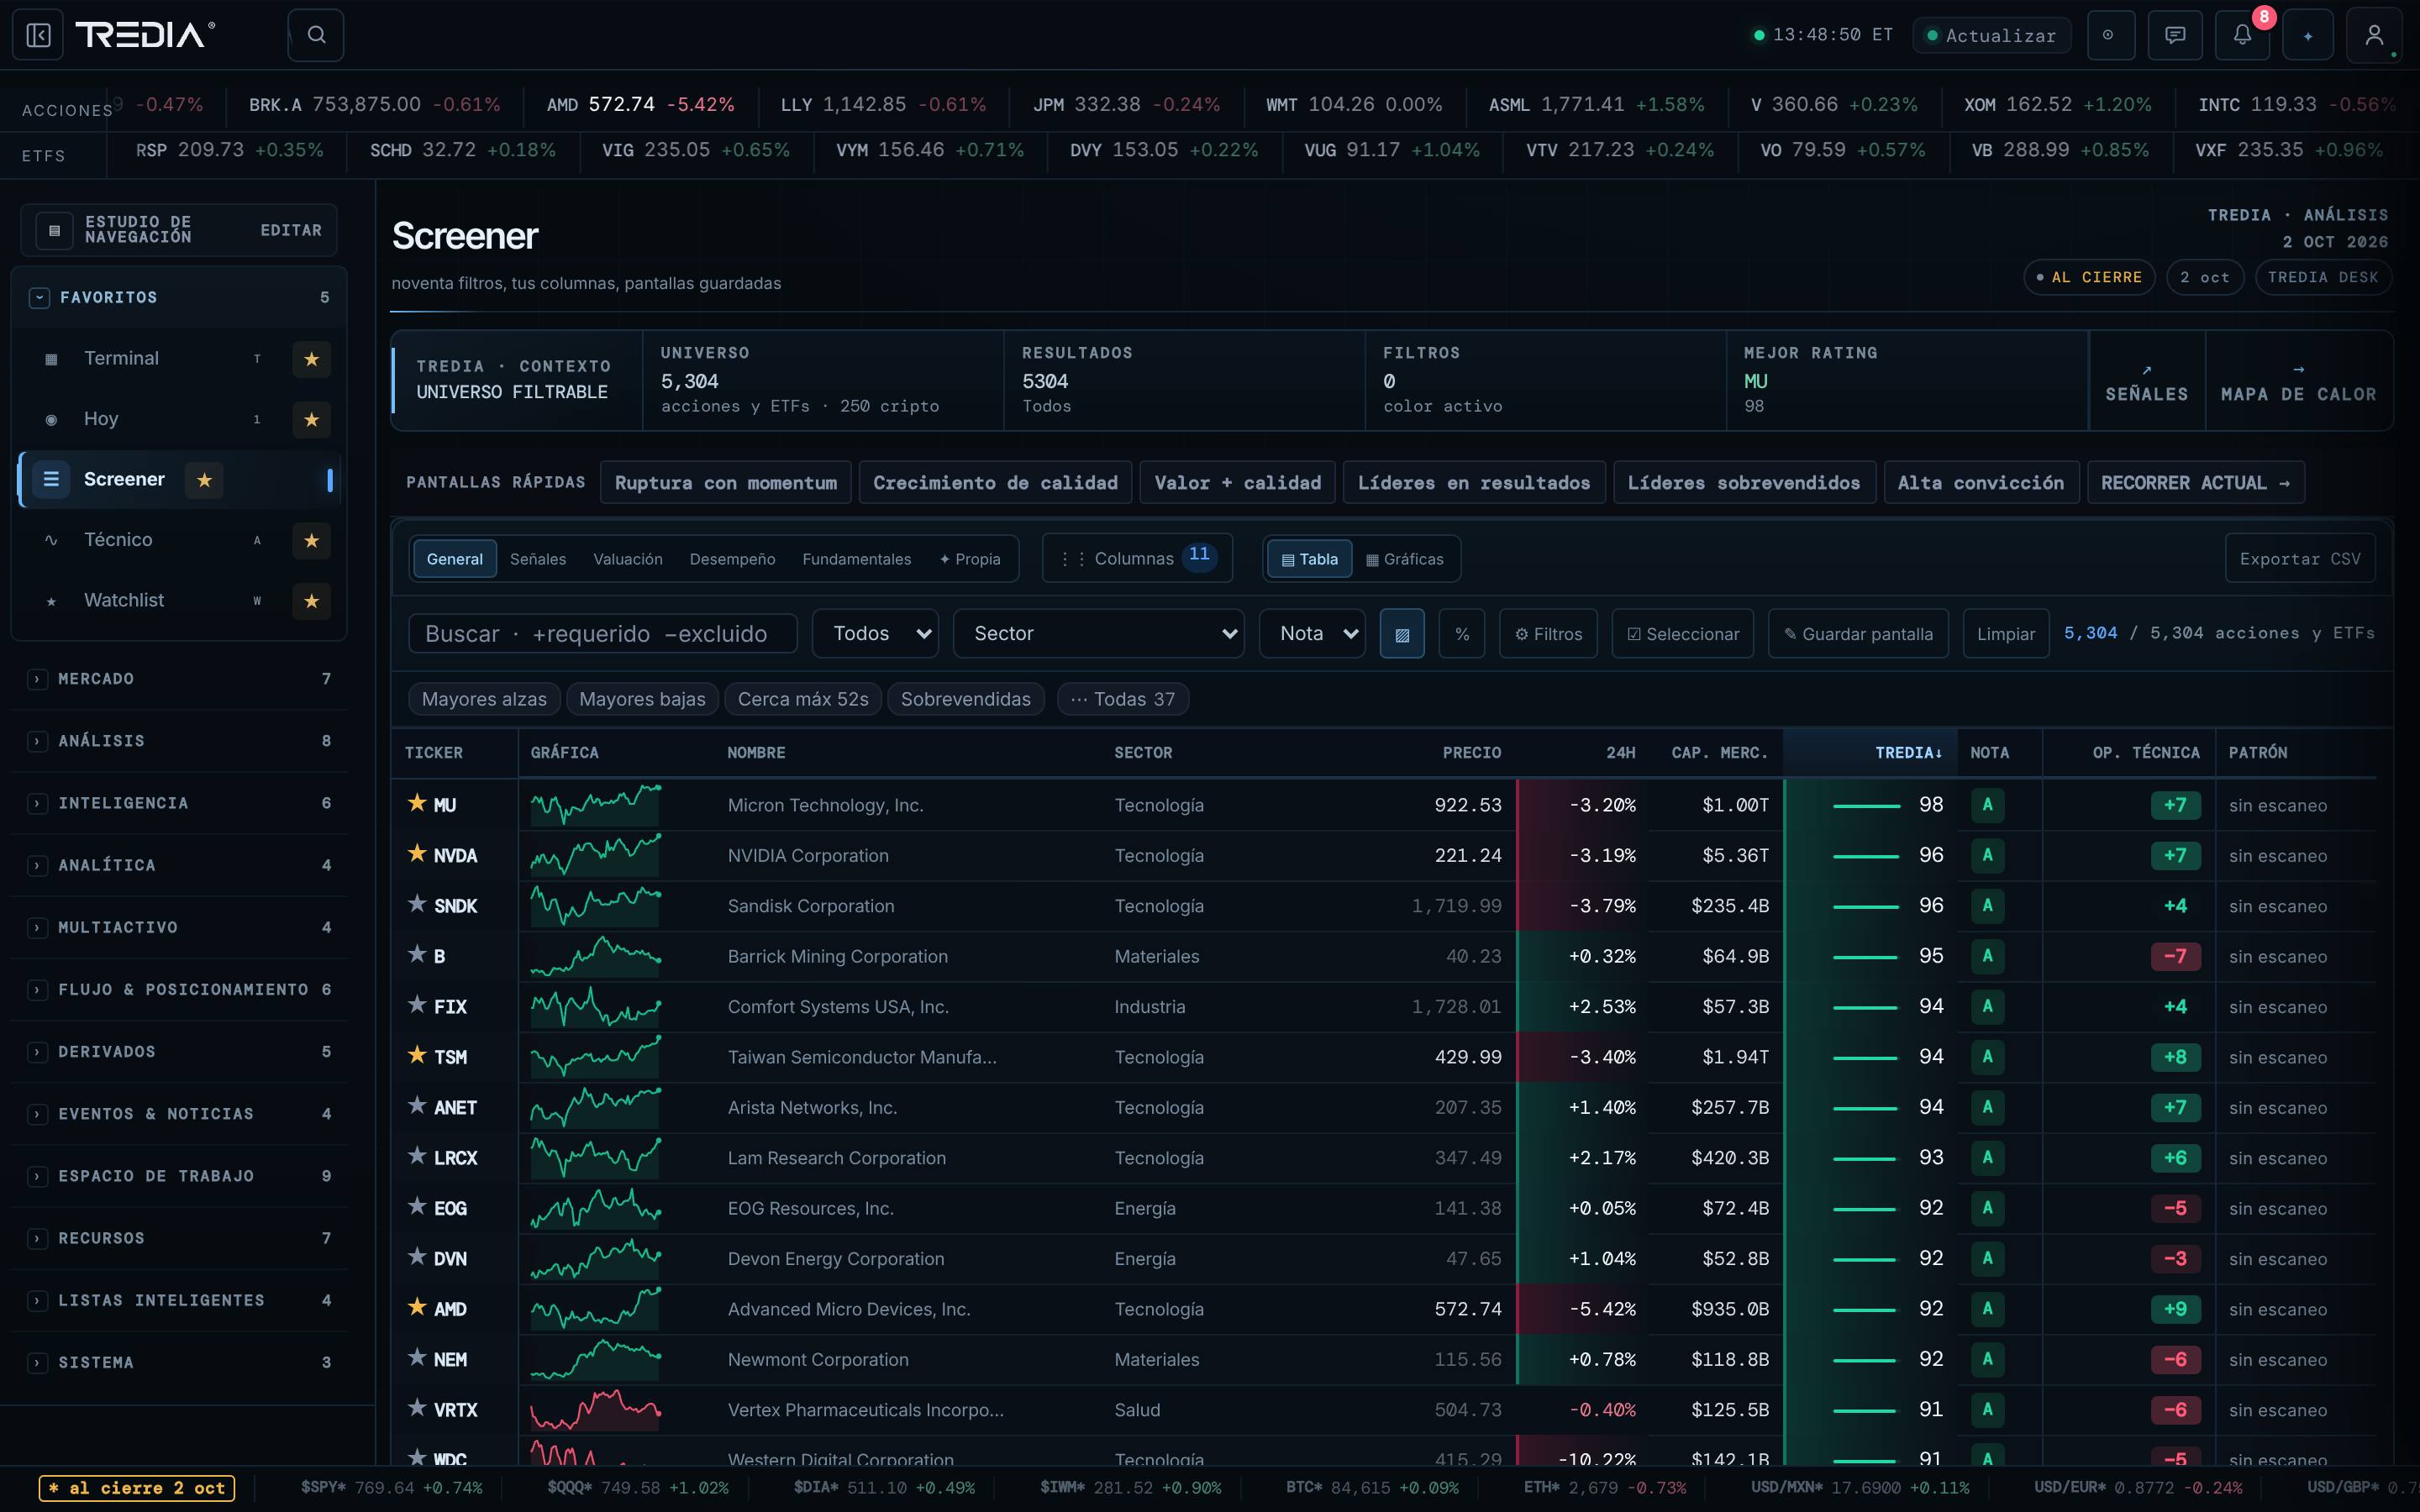Toggle the favorite star for SNDK

click(417, 904)
